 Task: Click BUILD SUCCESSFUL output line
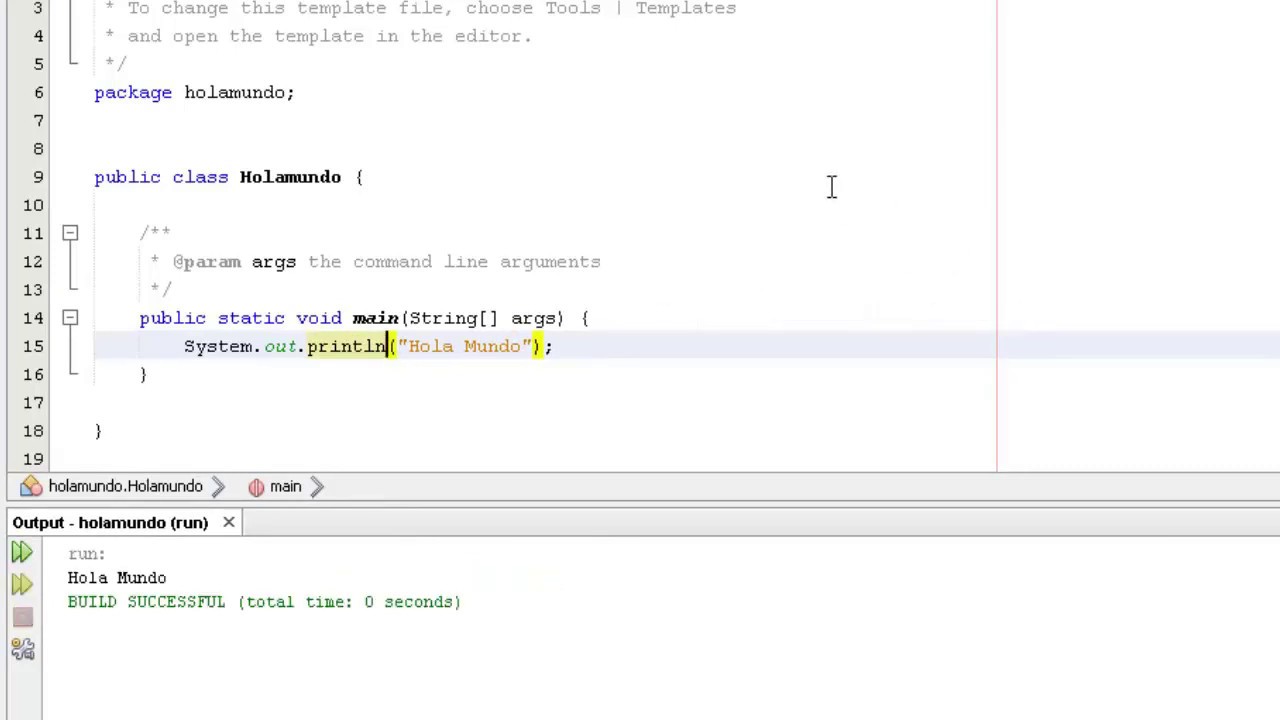pyautogui.click(x=264, y=602)
